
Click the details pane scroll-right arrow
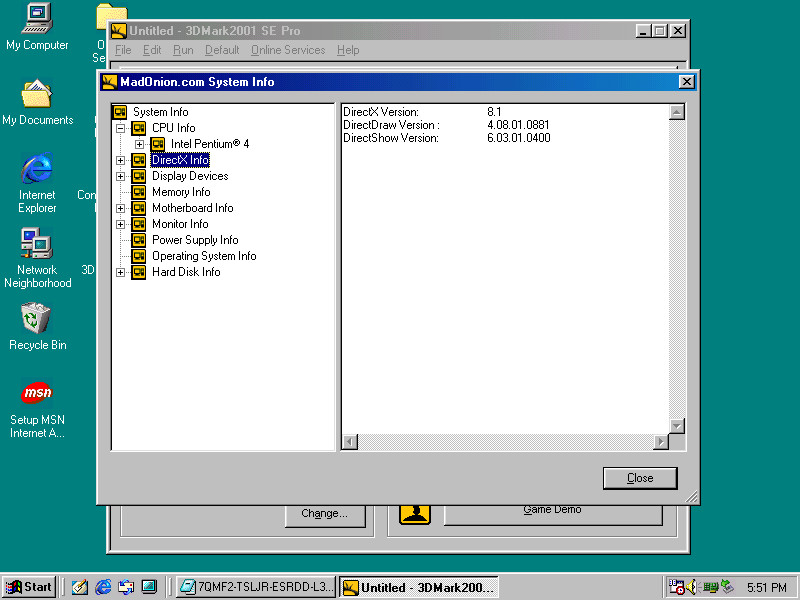(660, 441)
